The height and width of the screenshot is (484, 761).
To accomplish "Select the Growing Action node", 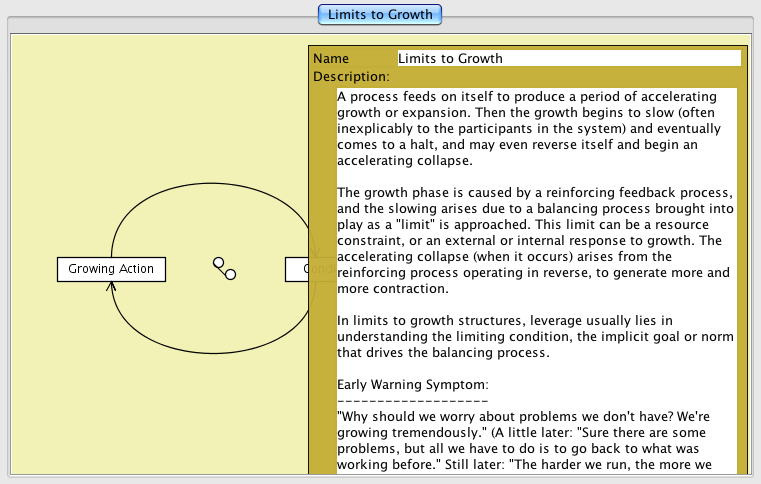I will pos(111,269).
